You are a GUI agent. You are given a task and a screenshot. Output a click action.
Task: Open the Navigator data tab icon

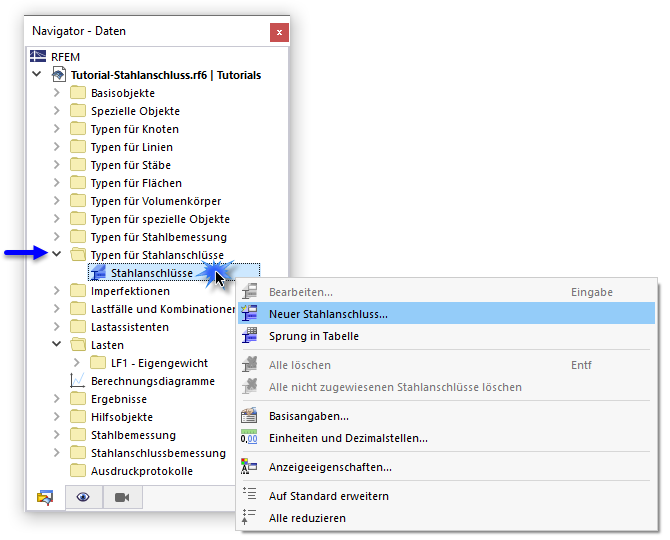point(45,497)
